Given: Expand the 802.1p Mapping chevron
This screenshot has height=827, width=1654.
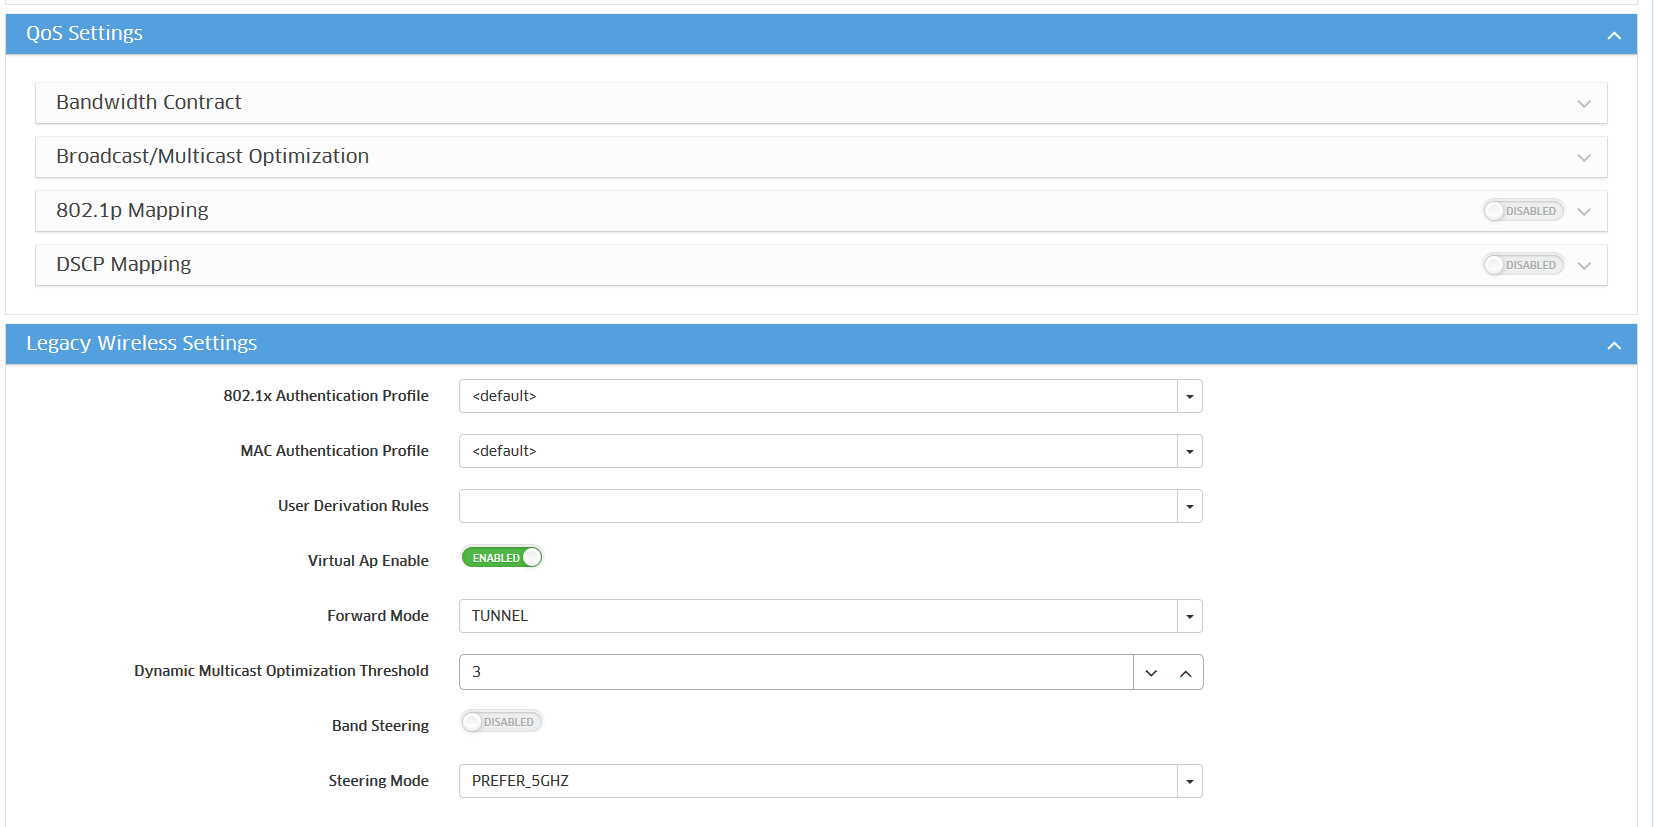Looking at the screenshot, I should [x=1583, y=212].
